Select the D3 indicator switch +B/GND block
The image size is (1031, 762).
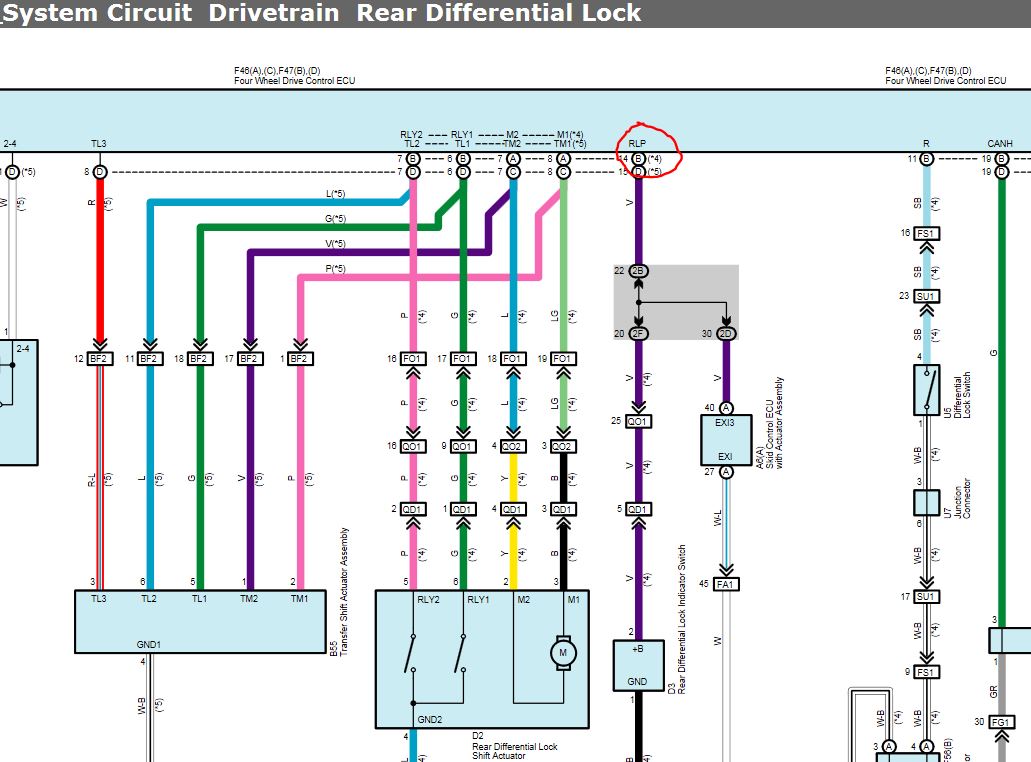point(638,665)
